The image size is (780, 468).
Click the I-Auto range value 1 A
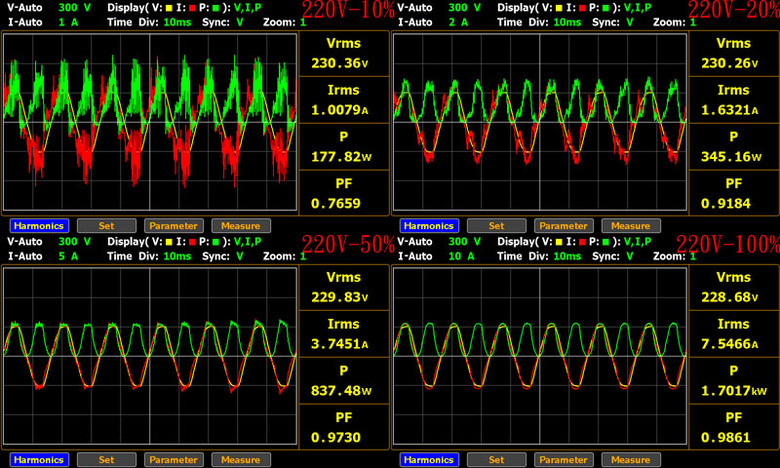coord(68,22)
